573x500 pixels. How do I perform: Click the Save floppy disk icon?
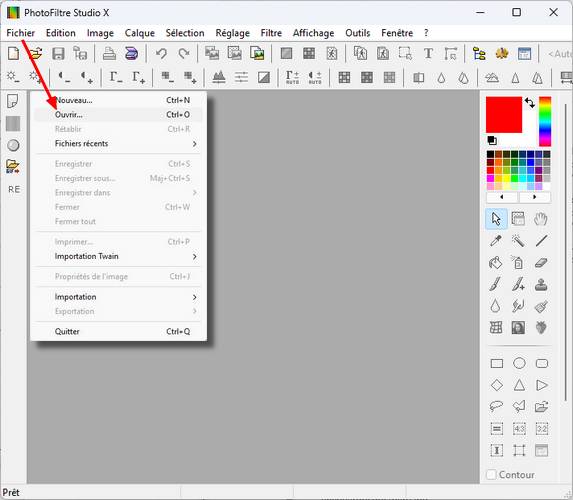coord(58,54)
